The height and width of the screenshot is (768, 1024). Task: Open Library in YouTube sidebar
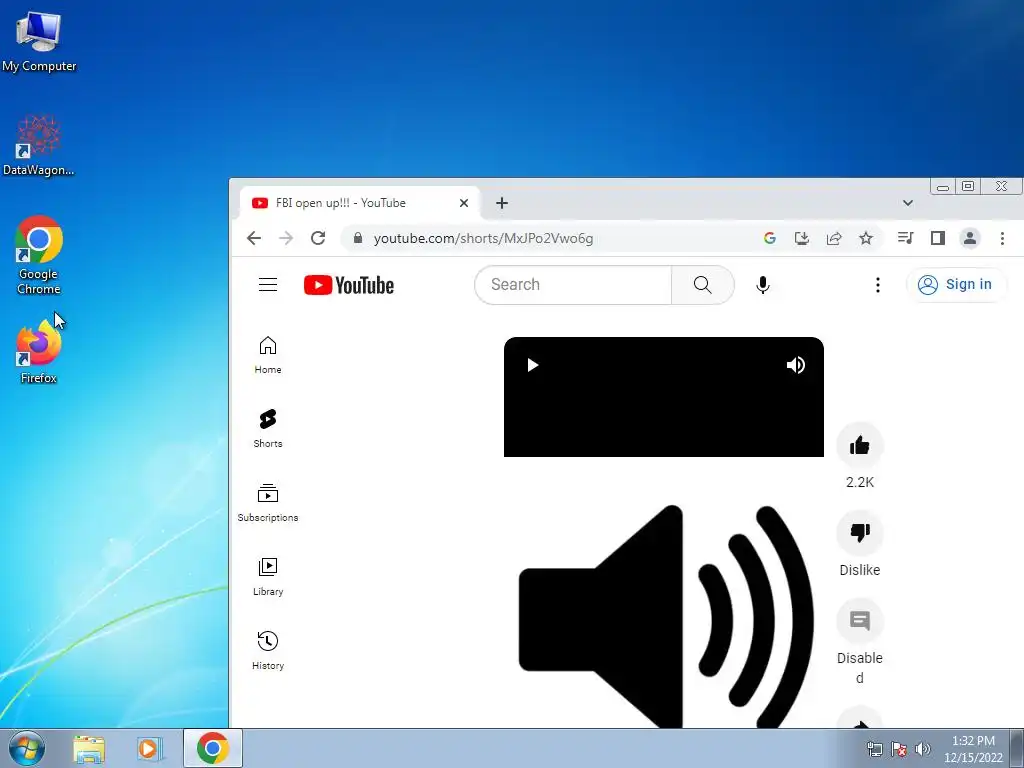point(268,577)
